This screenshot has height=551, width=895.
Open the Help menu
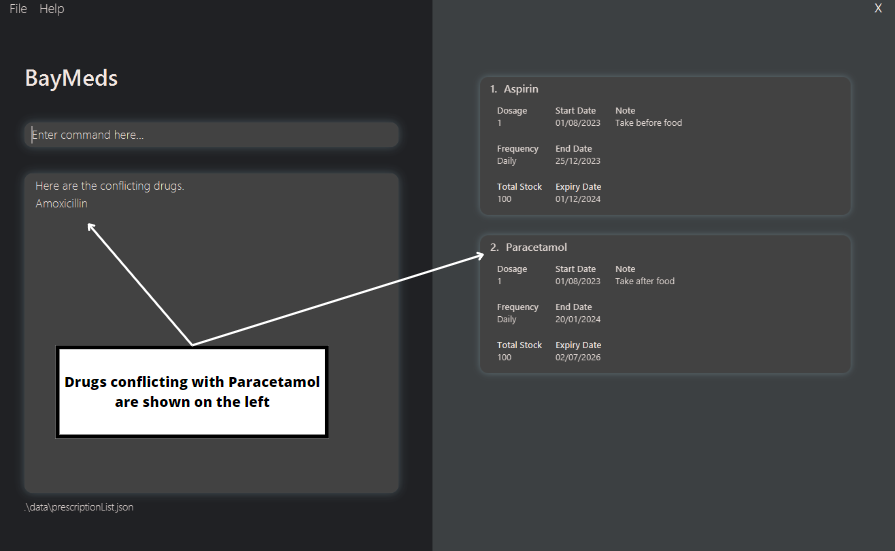[51, 9]
